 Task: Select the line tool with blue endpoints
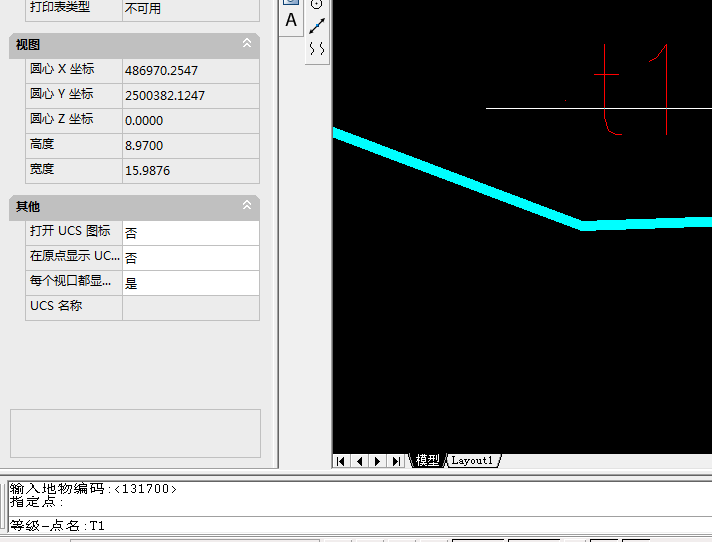[x=317, y=26]
